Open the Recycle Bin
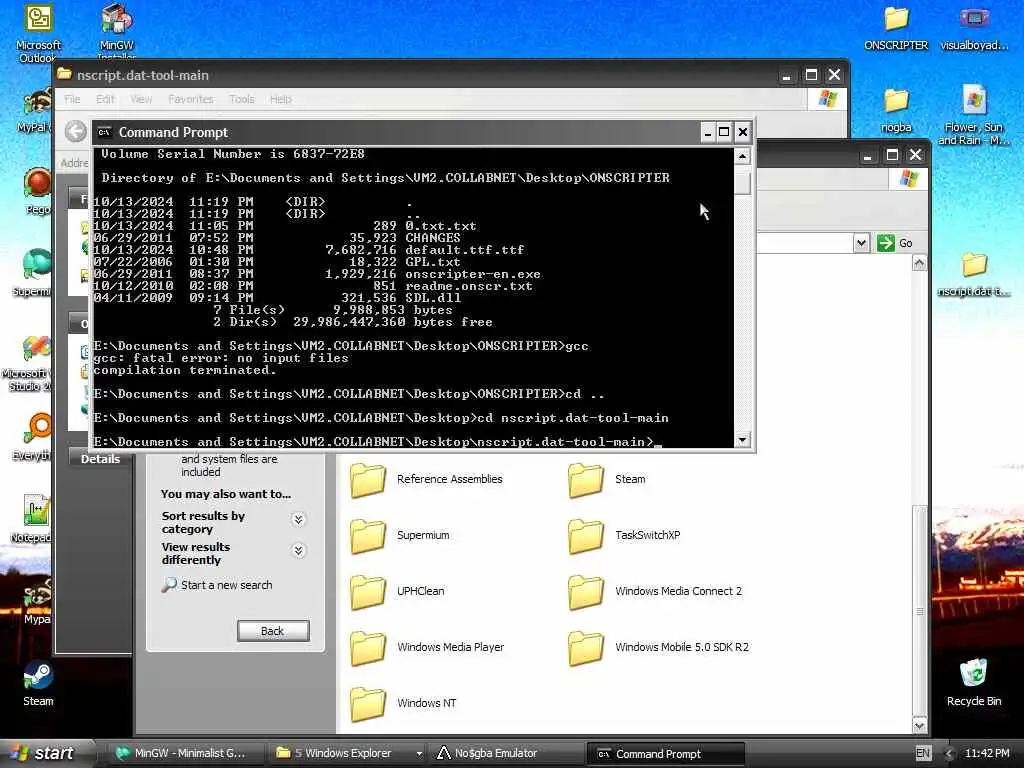This screenshot has width=1024, height=768. 974,683
